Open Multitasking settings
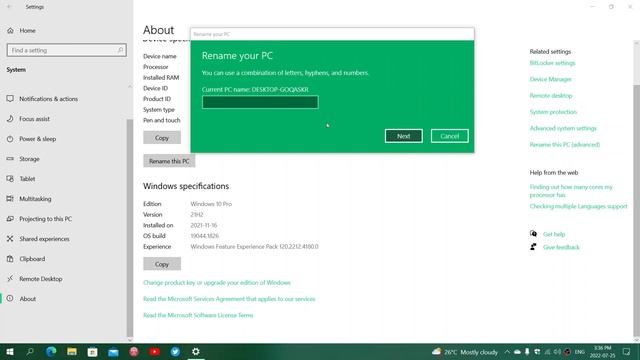This screenshot has height=360, width=640. click(x=35, y=199)
